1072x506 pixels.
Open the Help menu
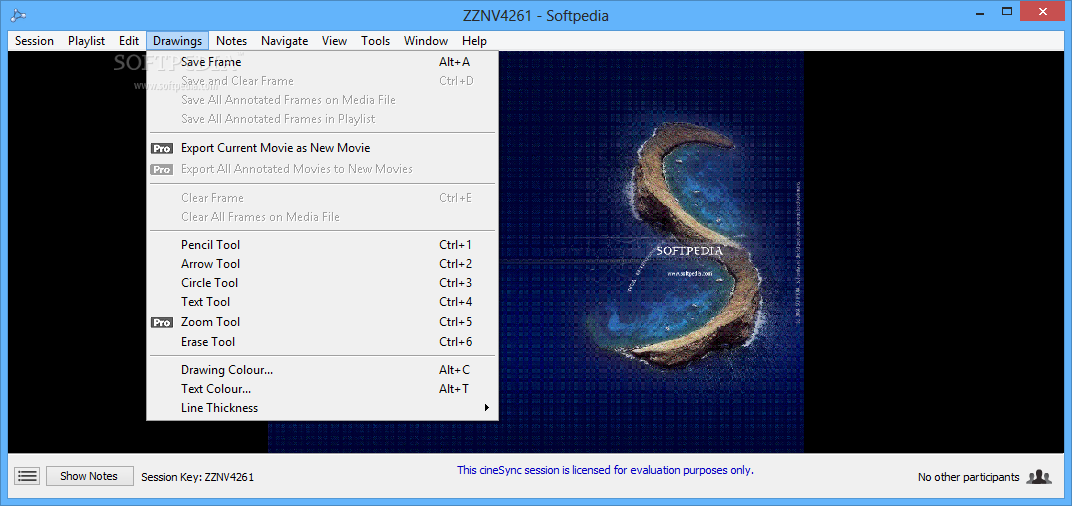(x=474, y=41)
